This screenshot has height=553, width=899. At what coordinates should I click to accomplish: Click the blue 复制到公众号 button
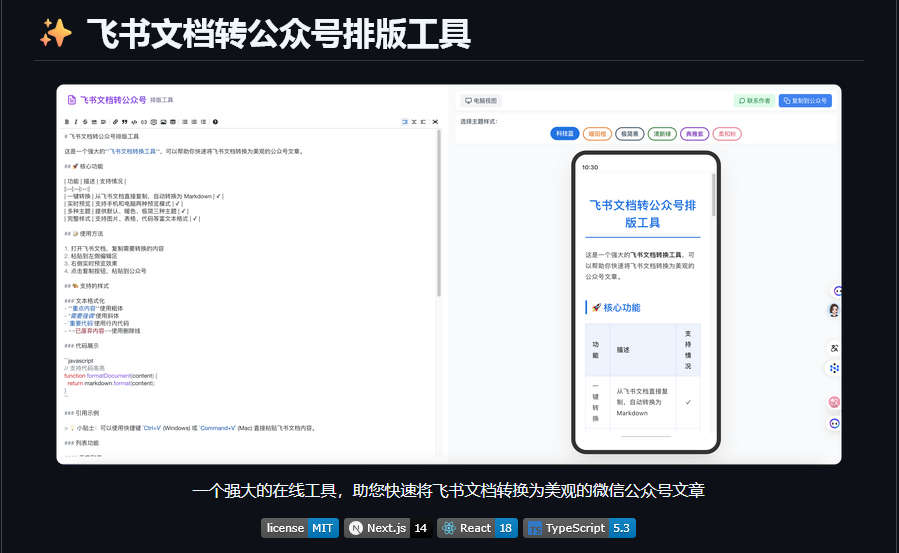(x=805, y=100)
